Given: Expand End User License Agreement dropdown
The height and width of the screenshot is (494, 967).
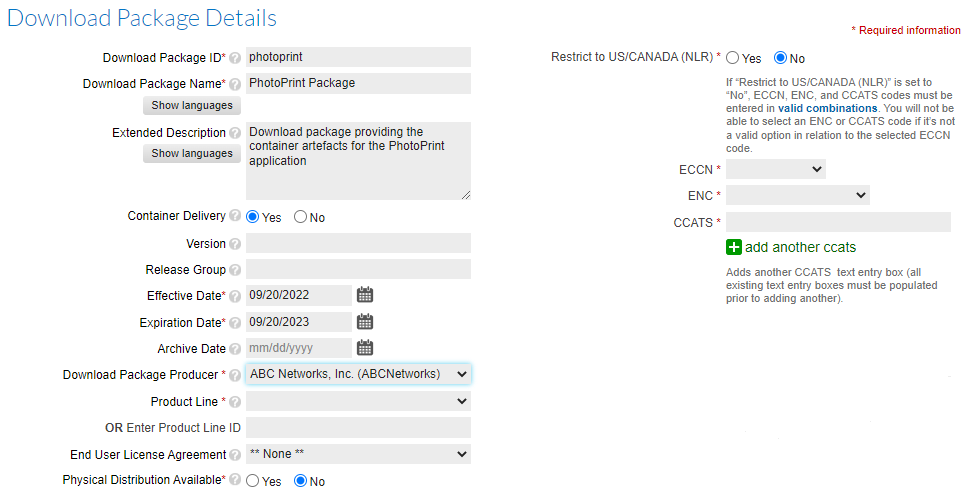Looking at the screenshot, I should click(358, 454).
